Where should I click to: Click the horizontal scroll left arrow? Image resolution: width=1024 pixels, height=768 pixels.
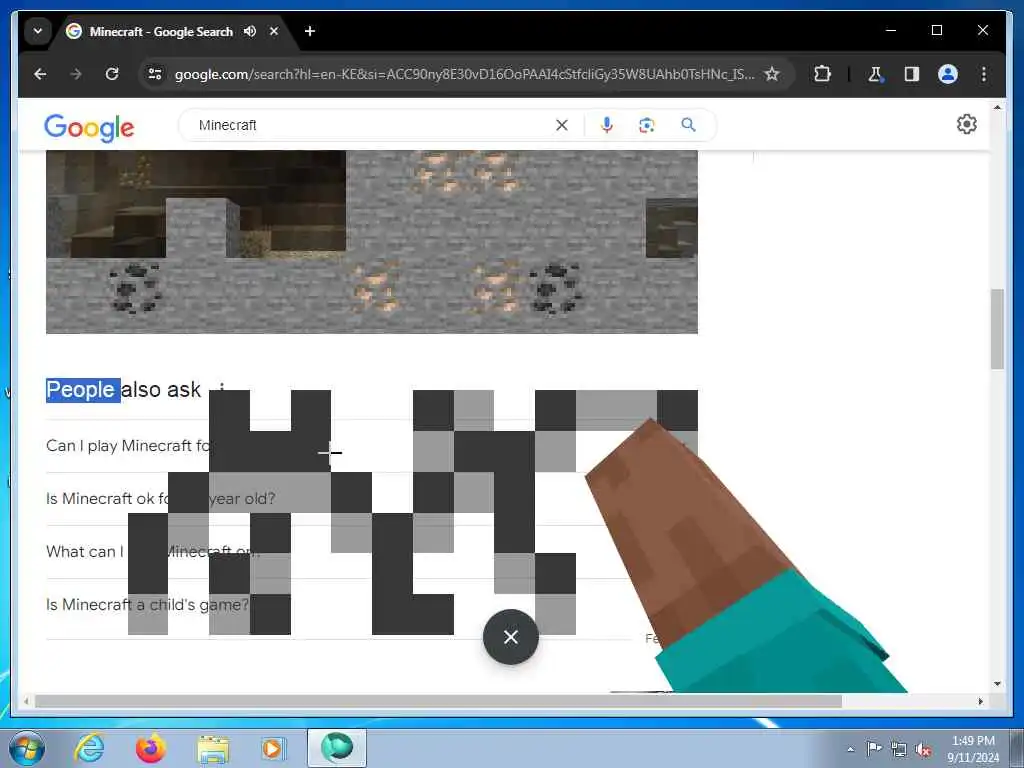[26, 701]
